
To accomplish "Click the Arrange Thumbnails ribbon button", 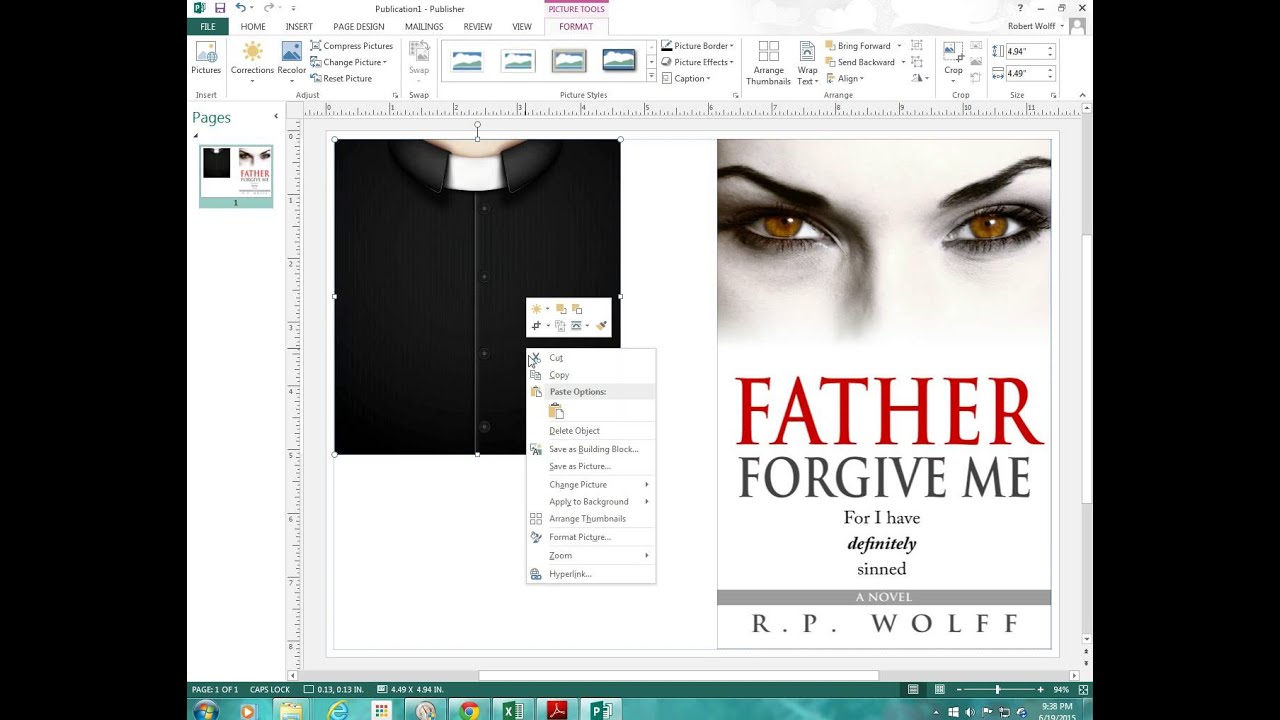I will pos(769,63).
